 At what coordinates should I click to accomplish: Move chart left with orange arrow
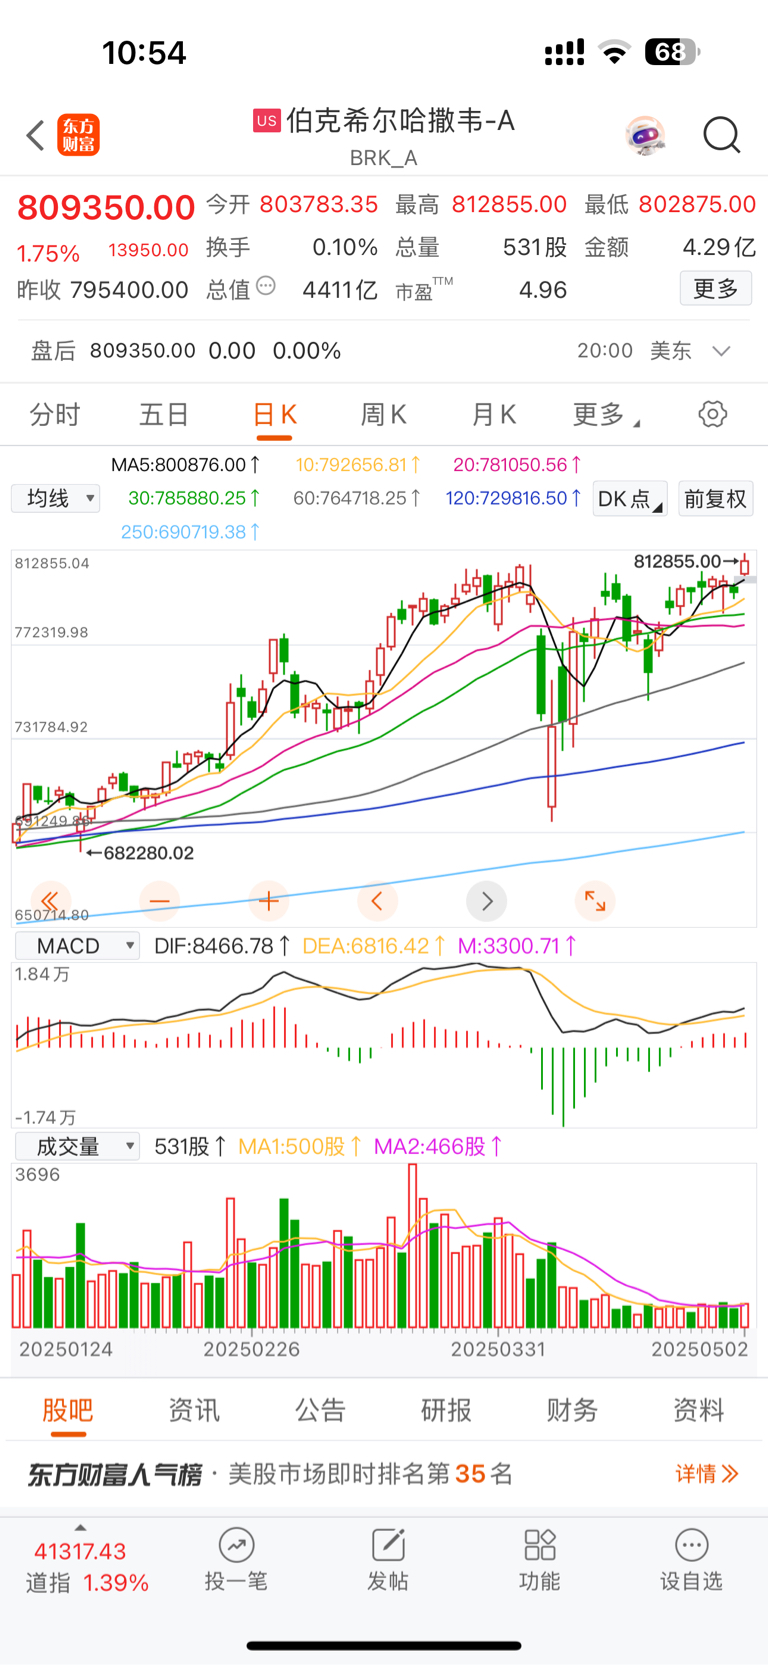point(377,901)
